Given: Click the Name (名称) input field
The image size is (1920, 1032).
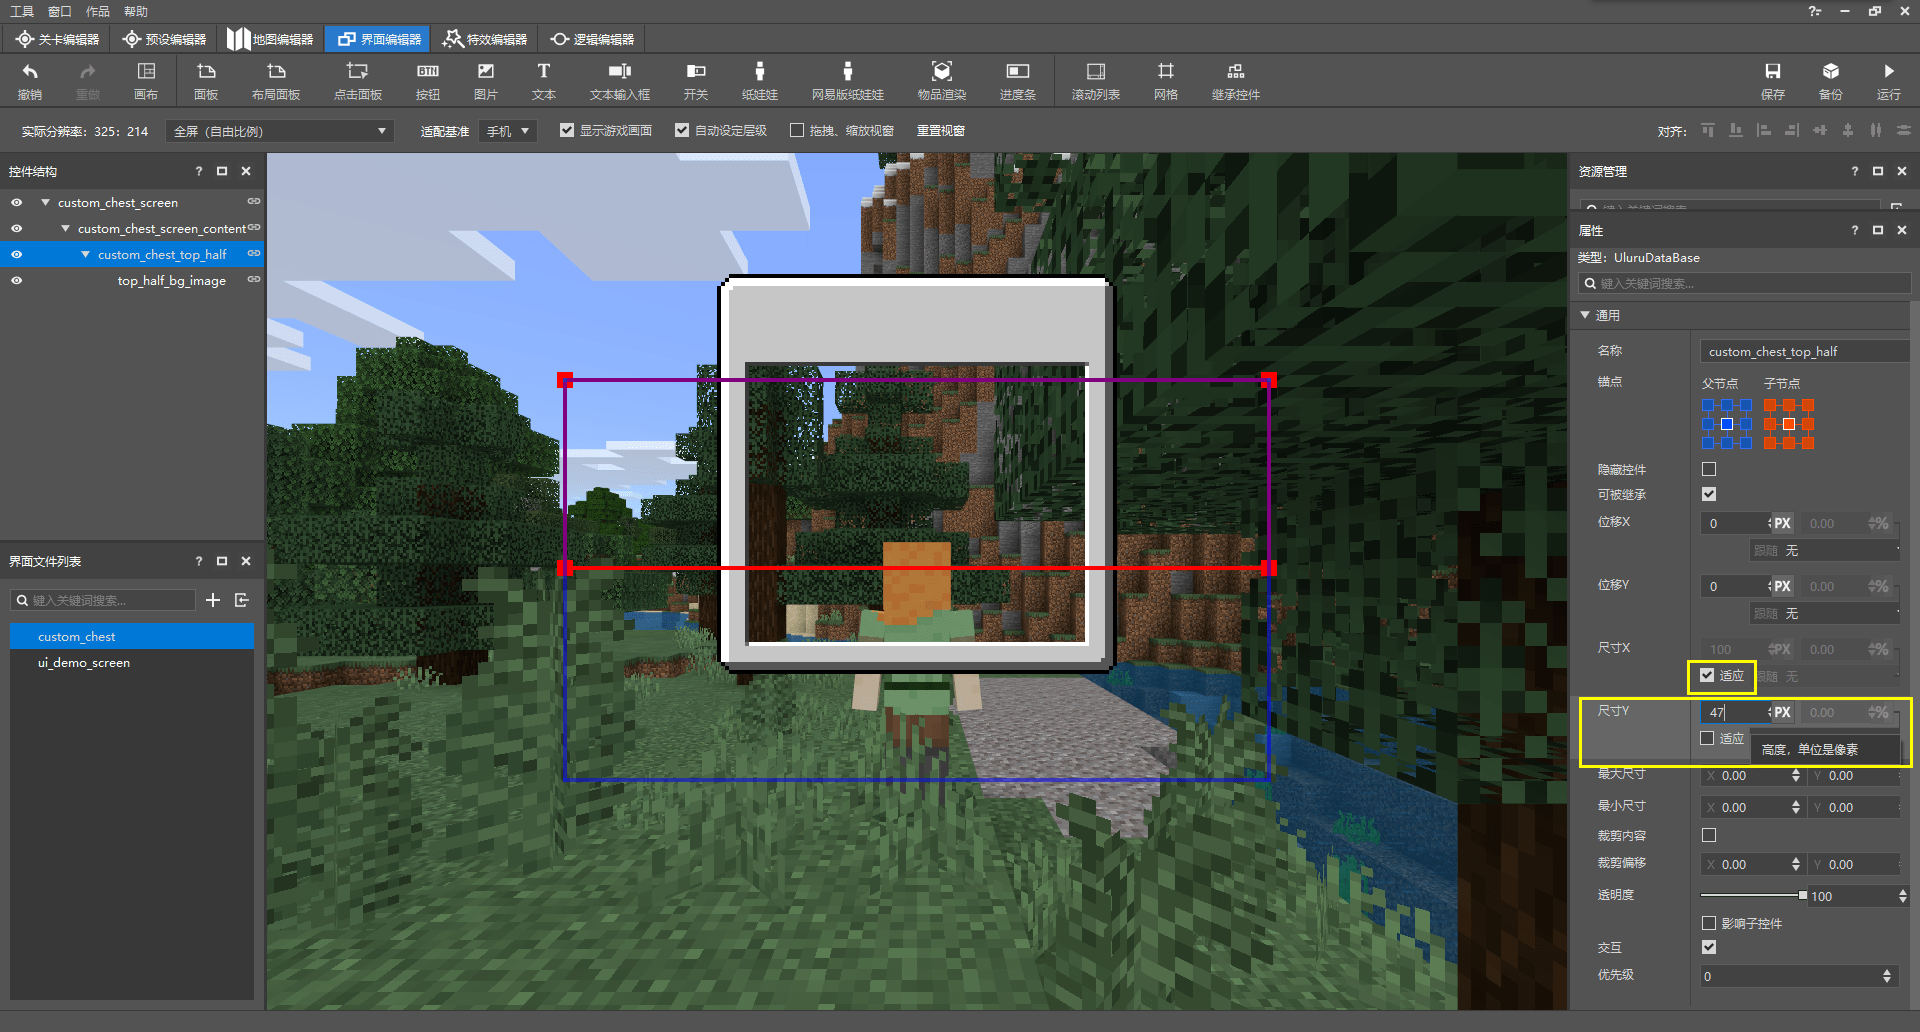Looking at the screenshot, I should 1804,351.
